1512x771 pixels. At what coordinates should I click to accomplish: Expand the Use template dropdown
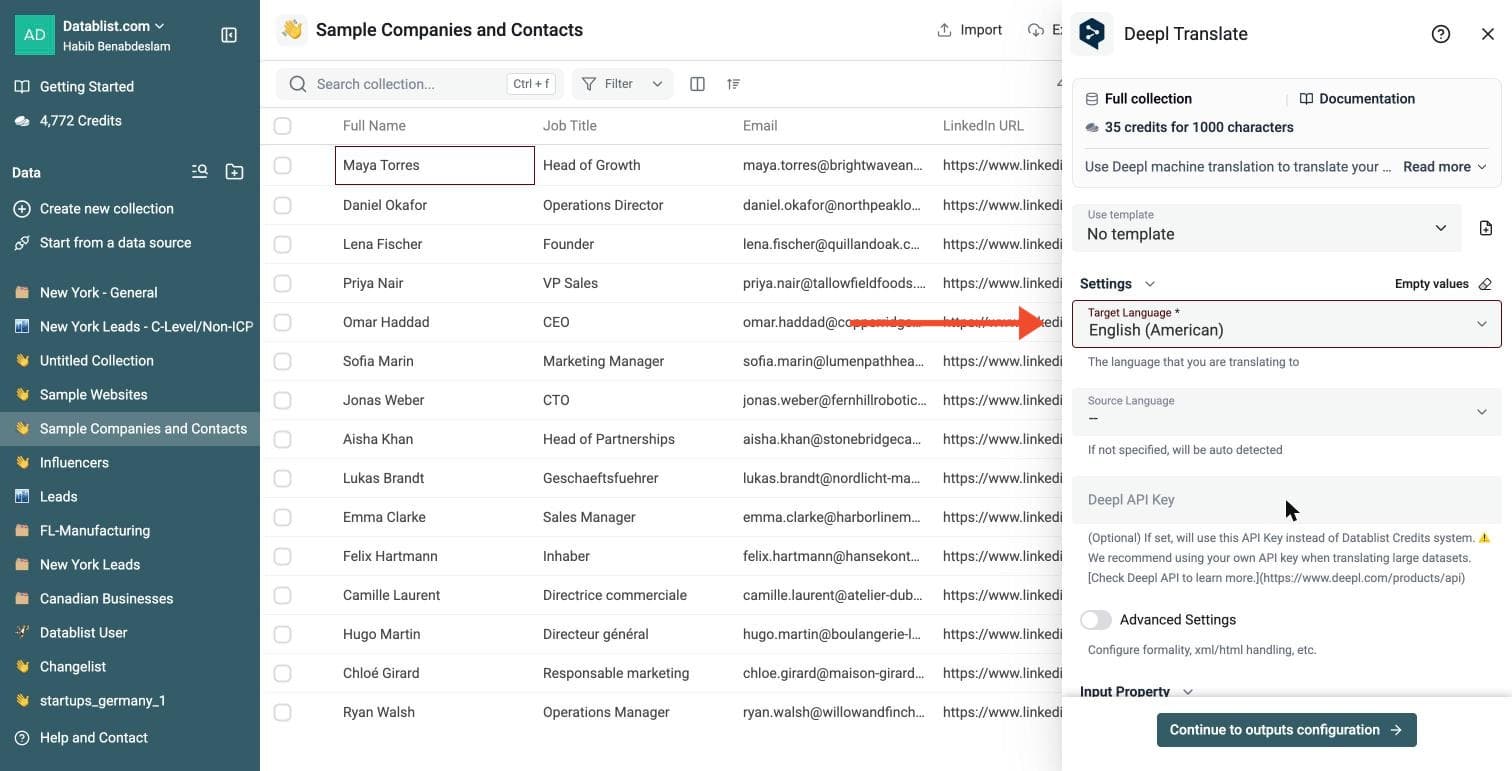[1267, 227]
